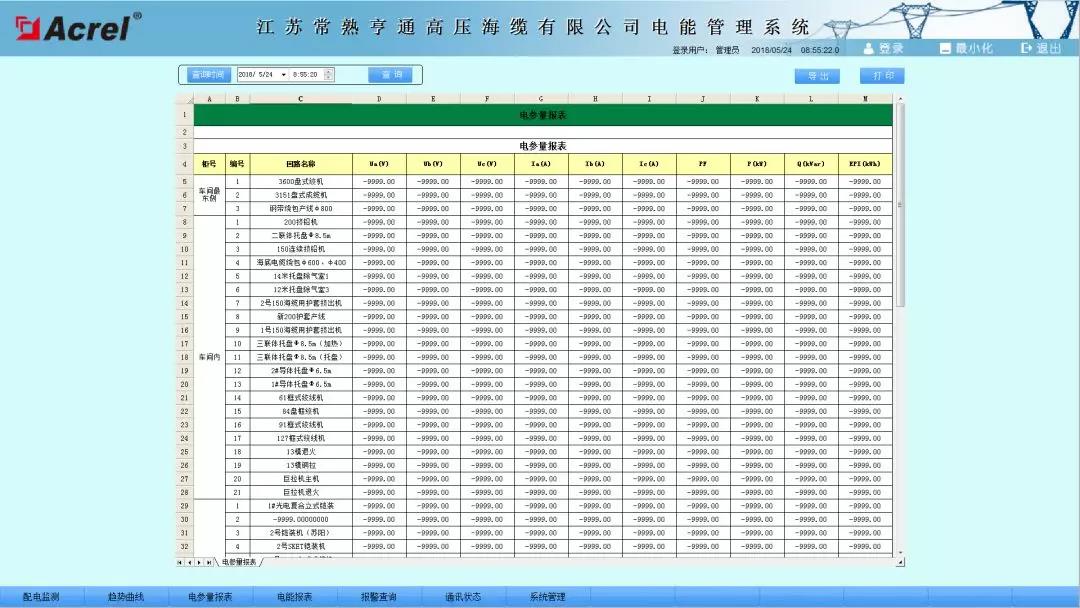Image resolution: width=1080 pixels, height=608 pixels.
Task: Click the 查询 query button
Action: [x=391, y=74]
